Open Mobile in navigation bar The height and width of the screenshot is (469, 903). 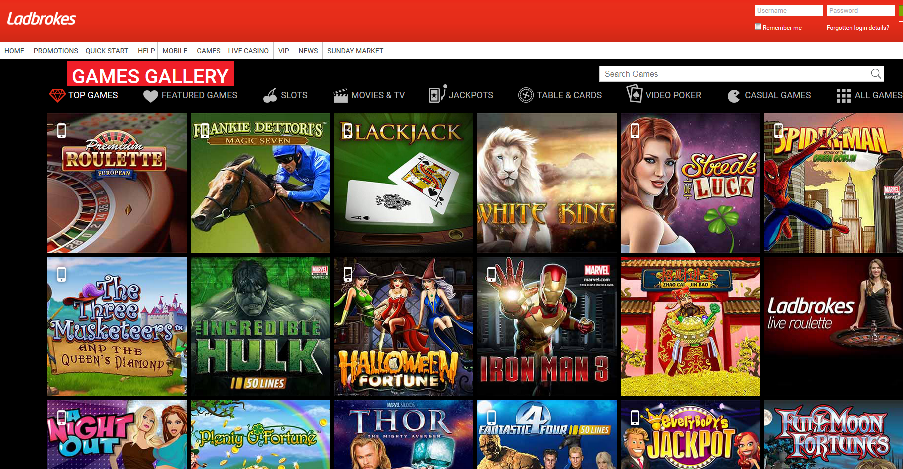point(174,51)
